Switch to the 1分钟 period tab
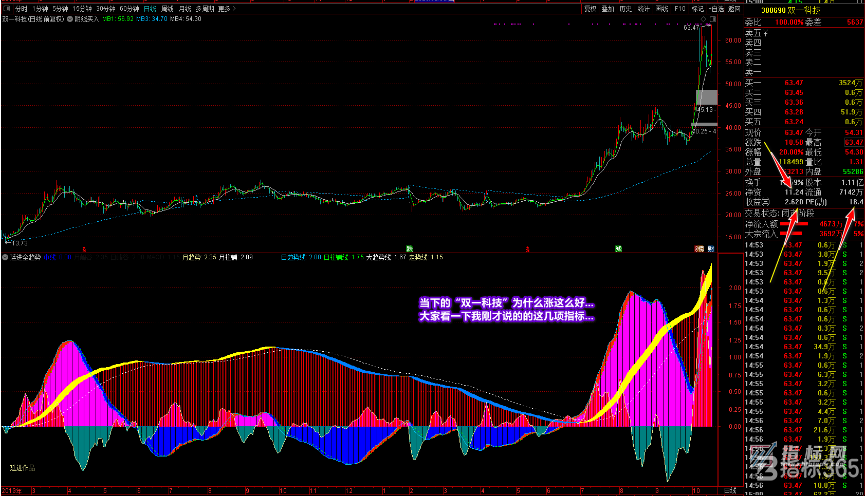 (x=40, y=9)
